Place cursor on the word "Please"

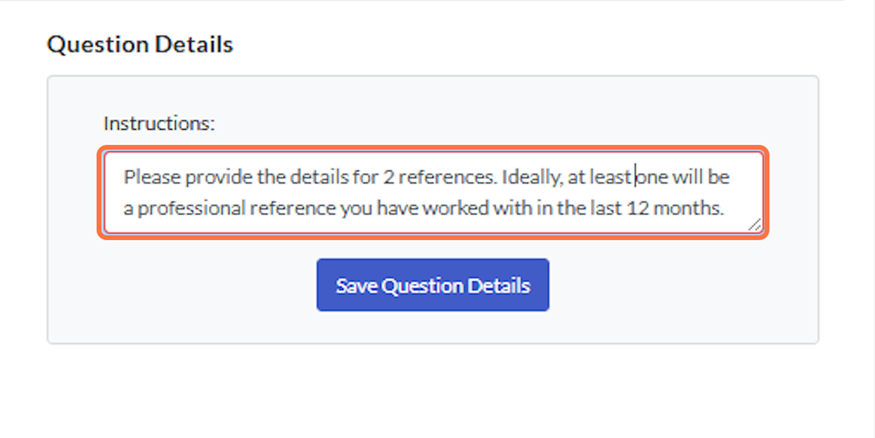tap(149, 178)
